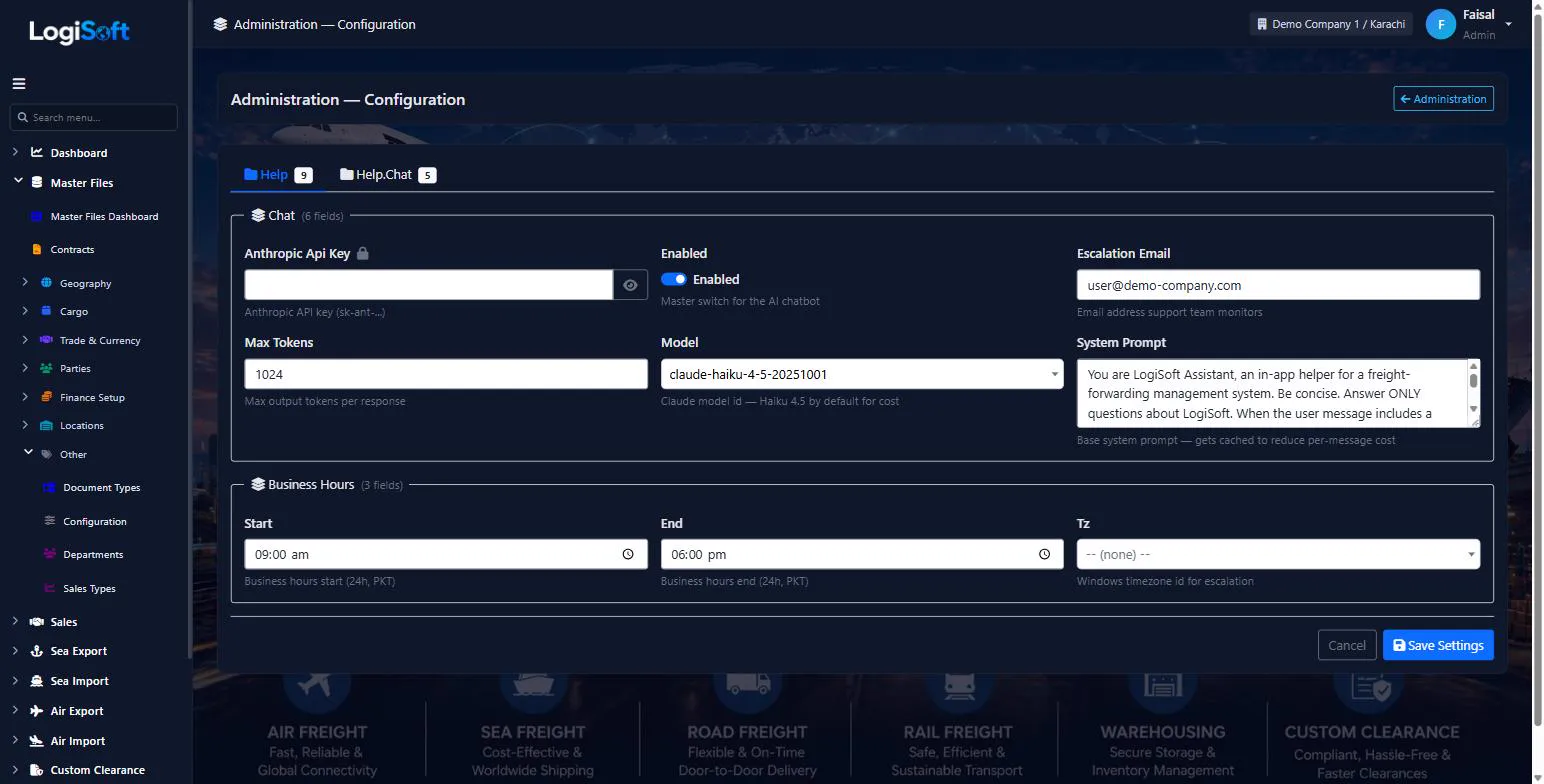
Task: Click the Master Files Dashboard link
Action: click(104, 216)
